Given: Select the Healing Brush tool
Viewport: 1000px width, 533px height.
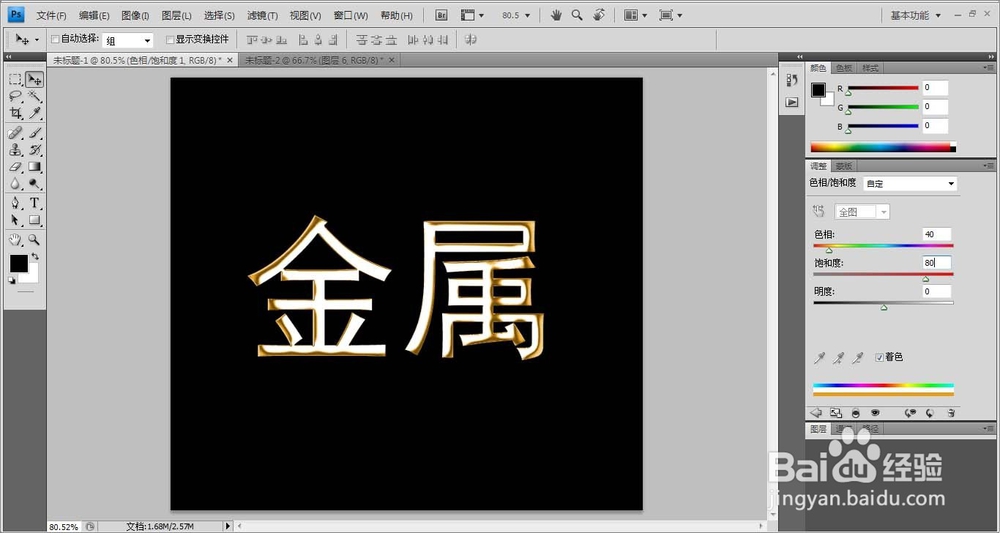Looking at the screenshot, I should [15, 133].
